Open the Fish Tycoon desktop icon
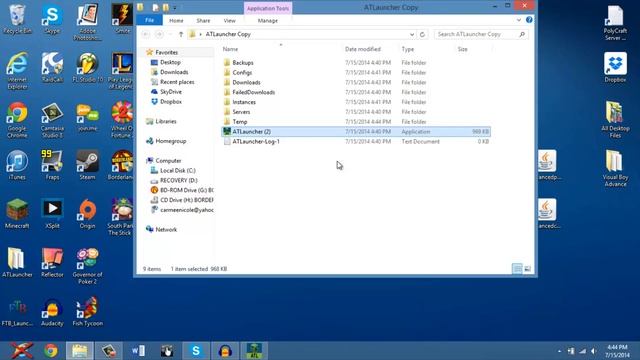The height and width of the screenshot is (360, 640). click(87, 311)
